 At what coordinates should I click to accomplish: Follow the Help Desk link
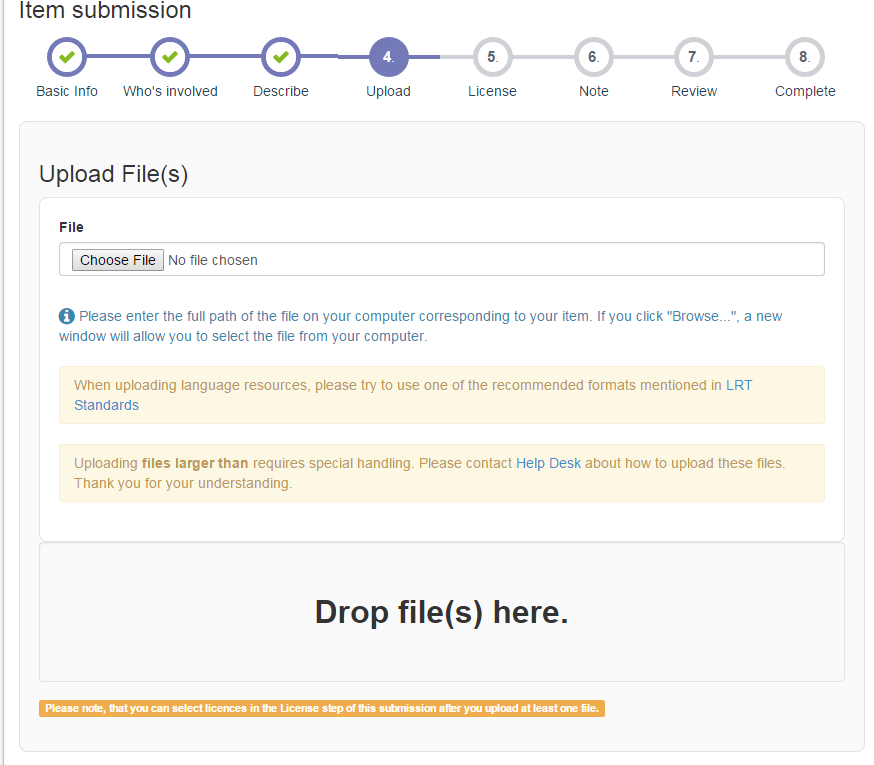pos(548,463)
